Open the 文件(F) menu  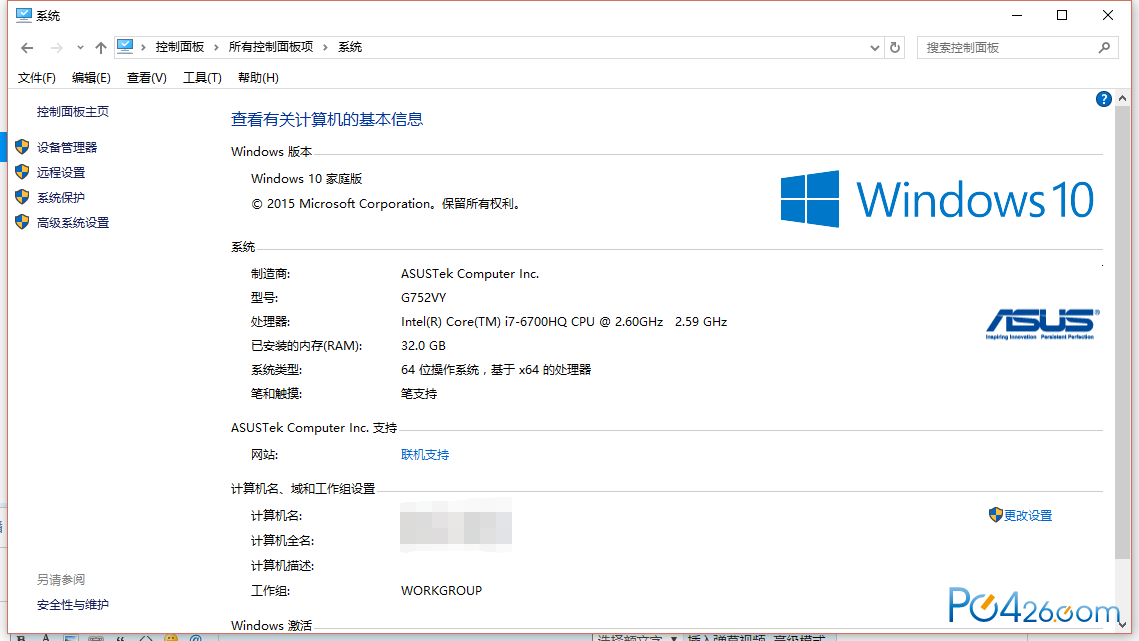pyautogui.click(x=36, y=78)
